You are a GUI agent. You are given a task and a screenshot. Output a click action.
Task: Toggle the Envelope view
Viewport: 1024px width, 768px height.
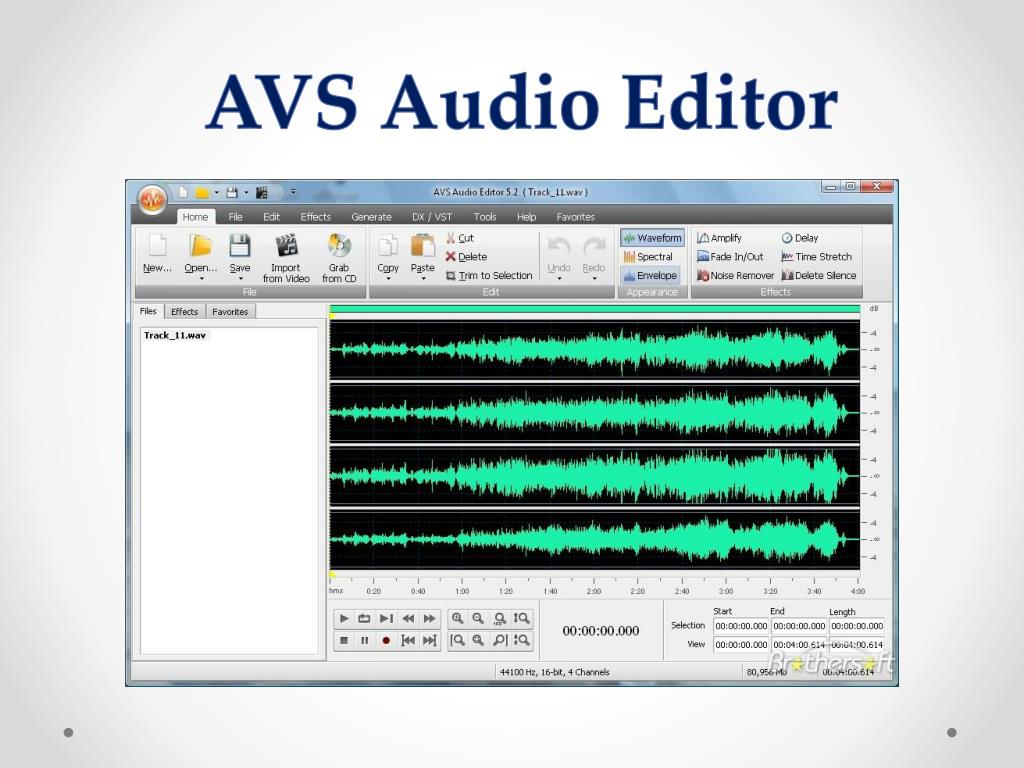pyautogui.click(x=650, y=276)
